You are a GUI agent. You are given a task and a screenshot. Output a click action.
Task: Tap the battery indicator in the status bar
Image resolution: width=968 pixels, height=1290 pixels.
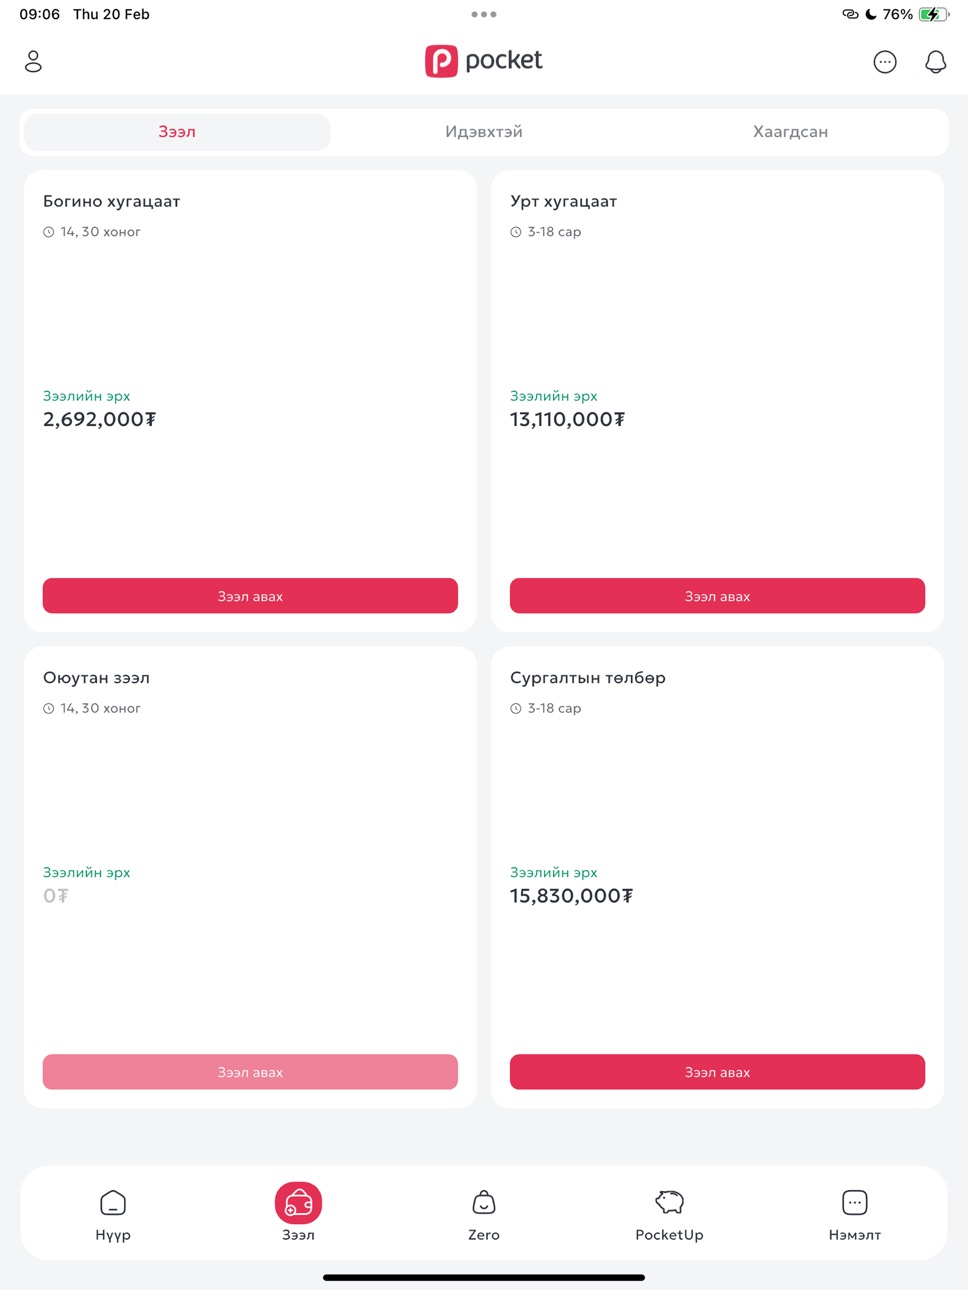click(933, 14)
